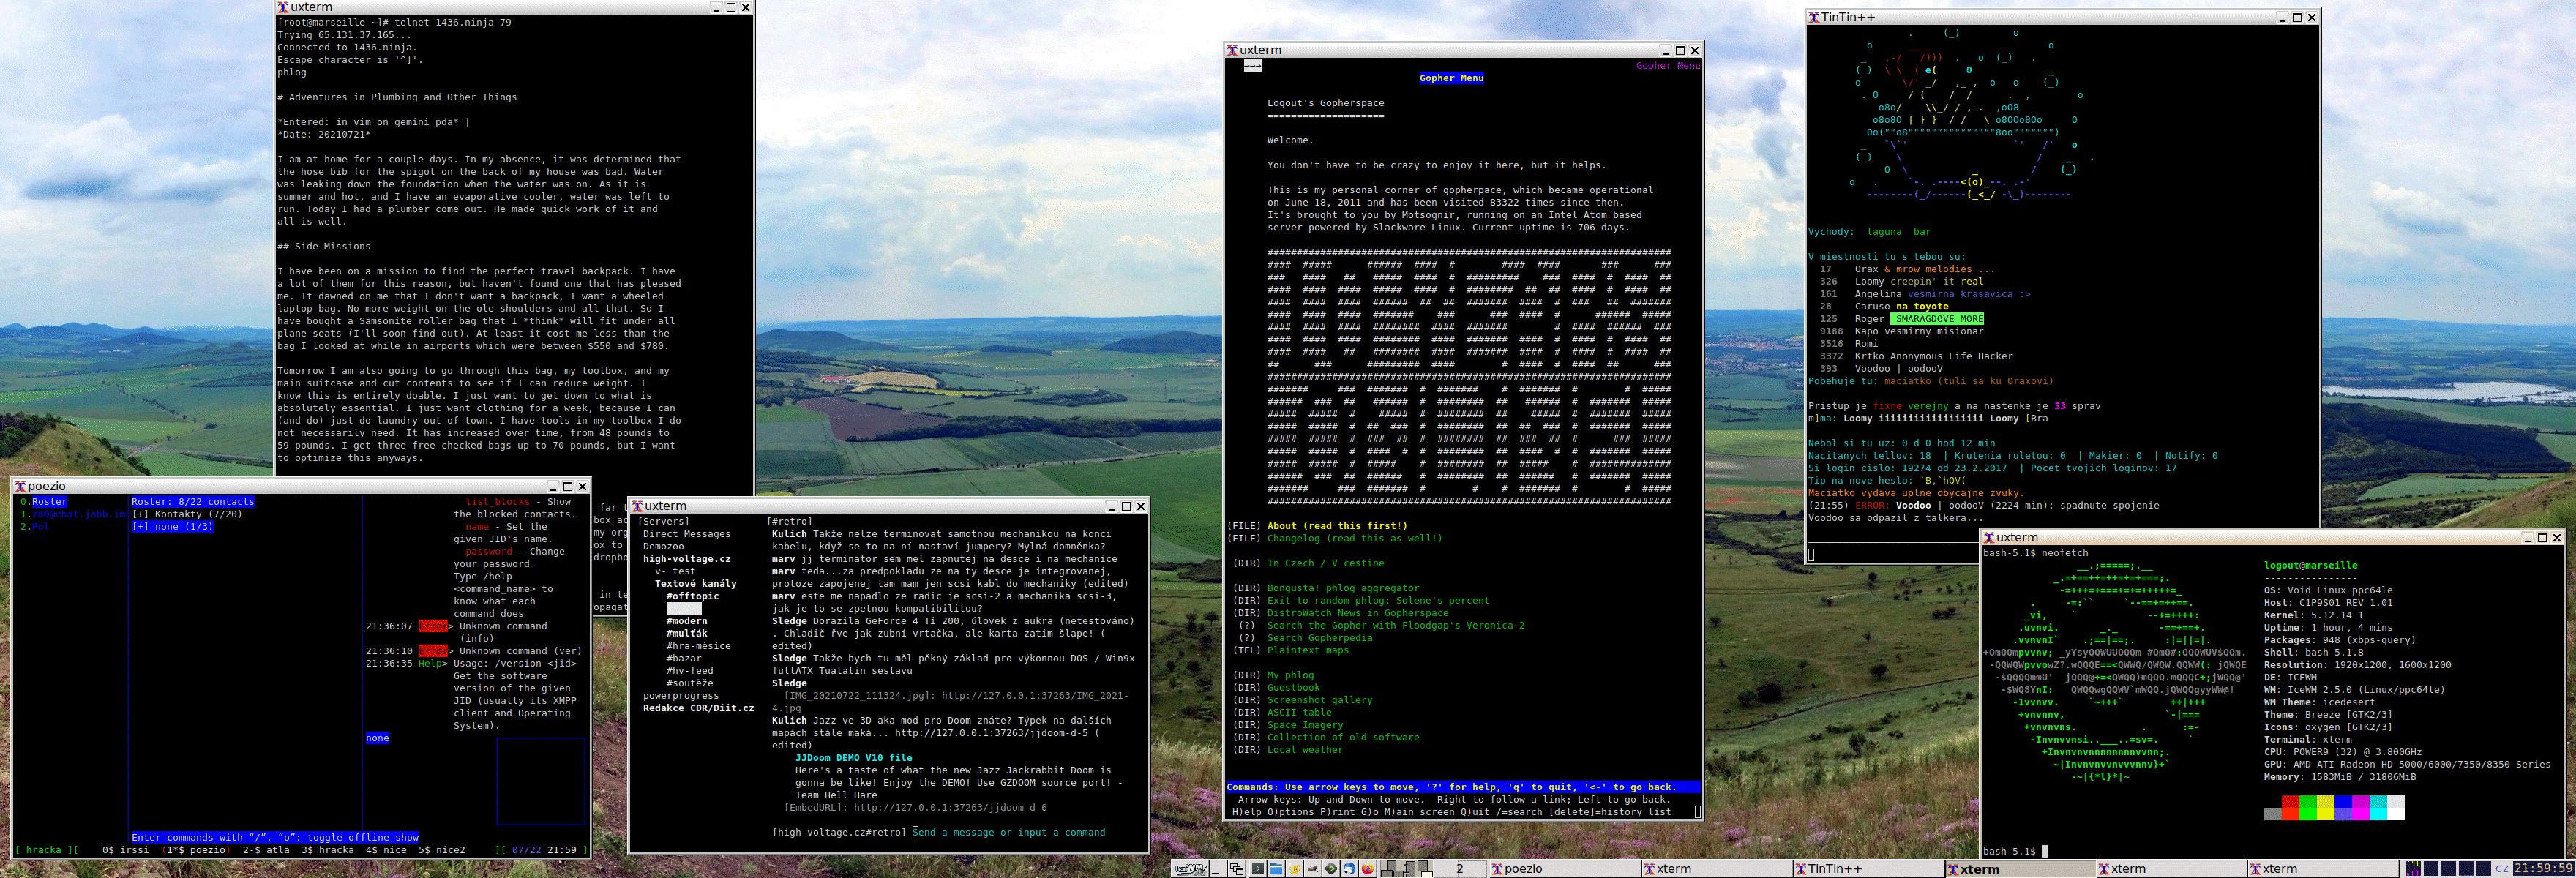The height and width of the screenshot is (878, 2576).
Task: Click '0$ irssi' in poezio status line
Action: (x=125, y=850)
